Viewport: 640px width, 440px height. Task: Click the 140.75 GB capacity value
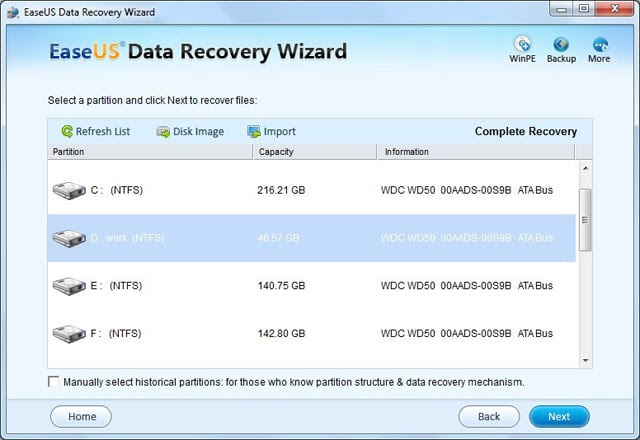(x=281, y=286)
